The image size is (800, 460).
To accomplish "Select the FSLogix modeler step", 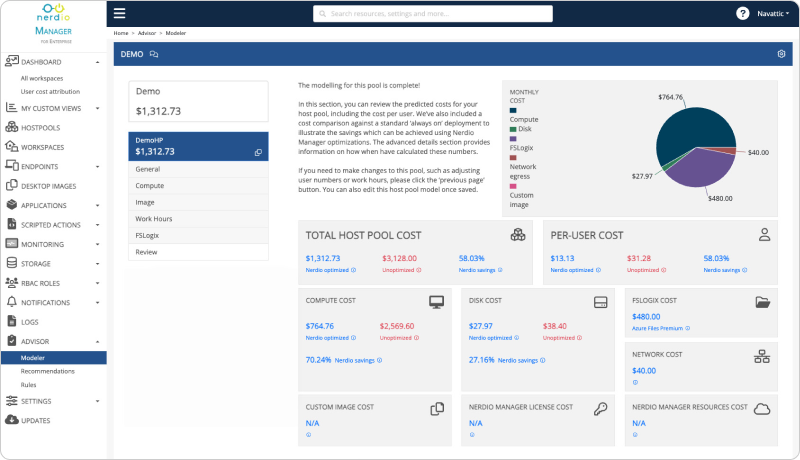I will [x=198, y=235].
